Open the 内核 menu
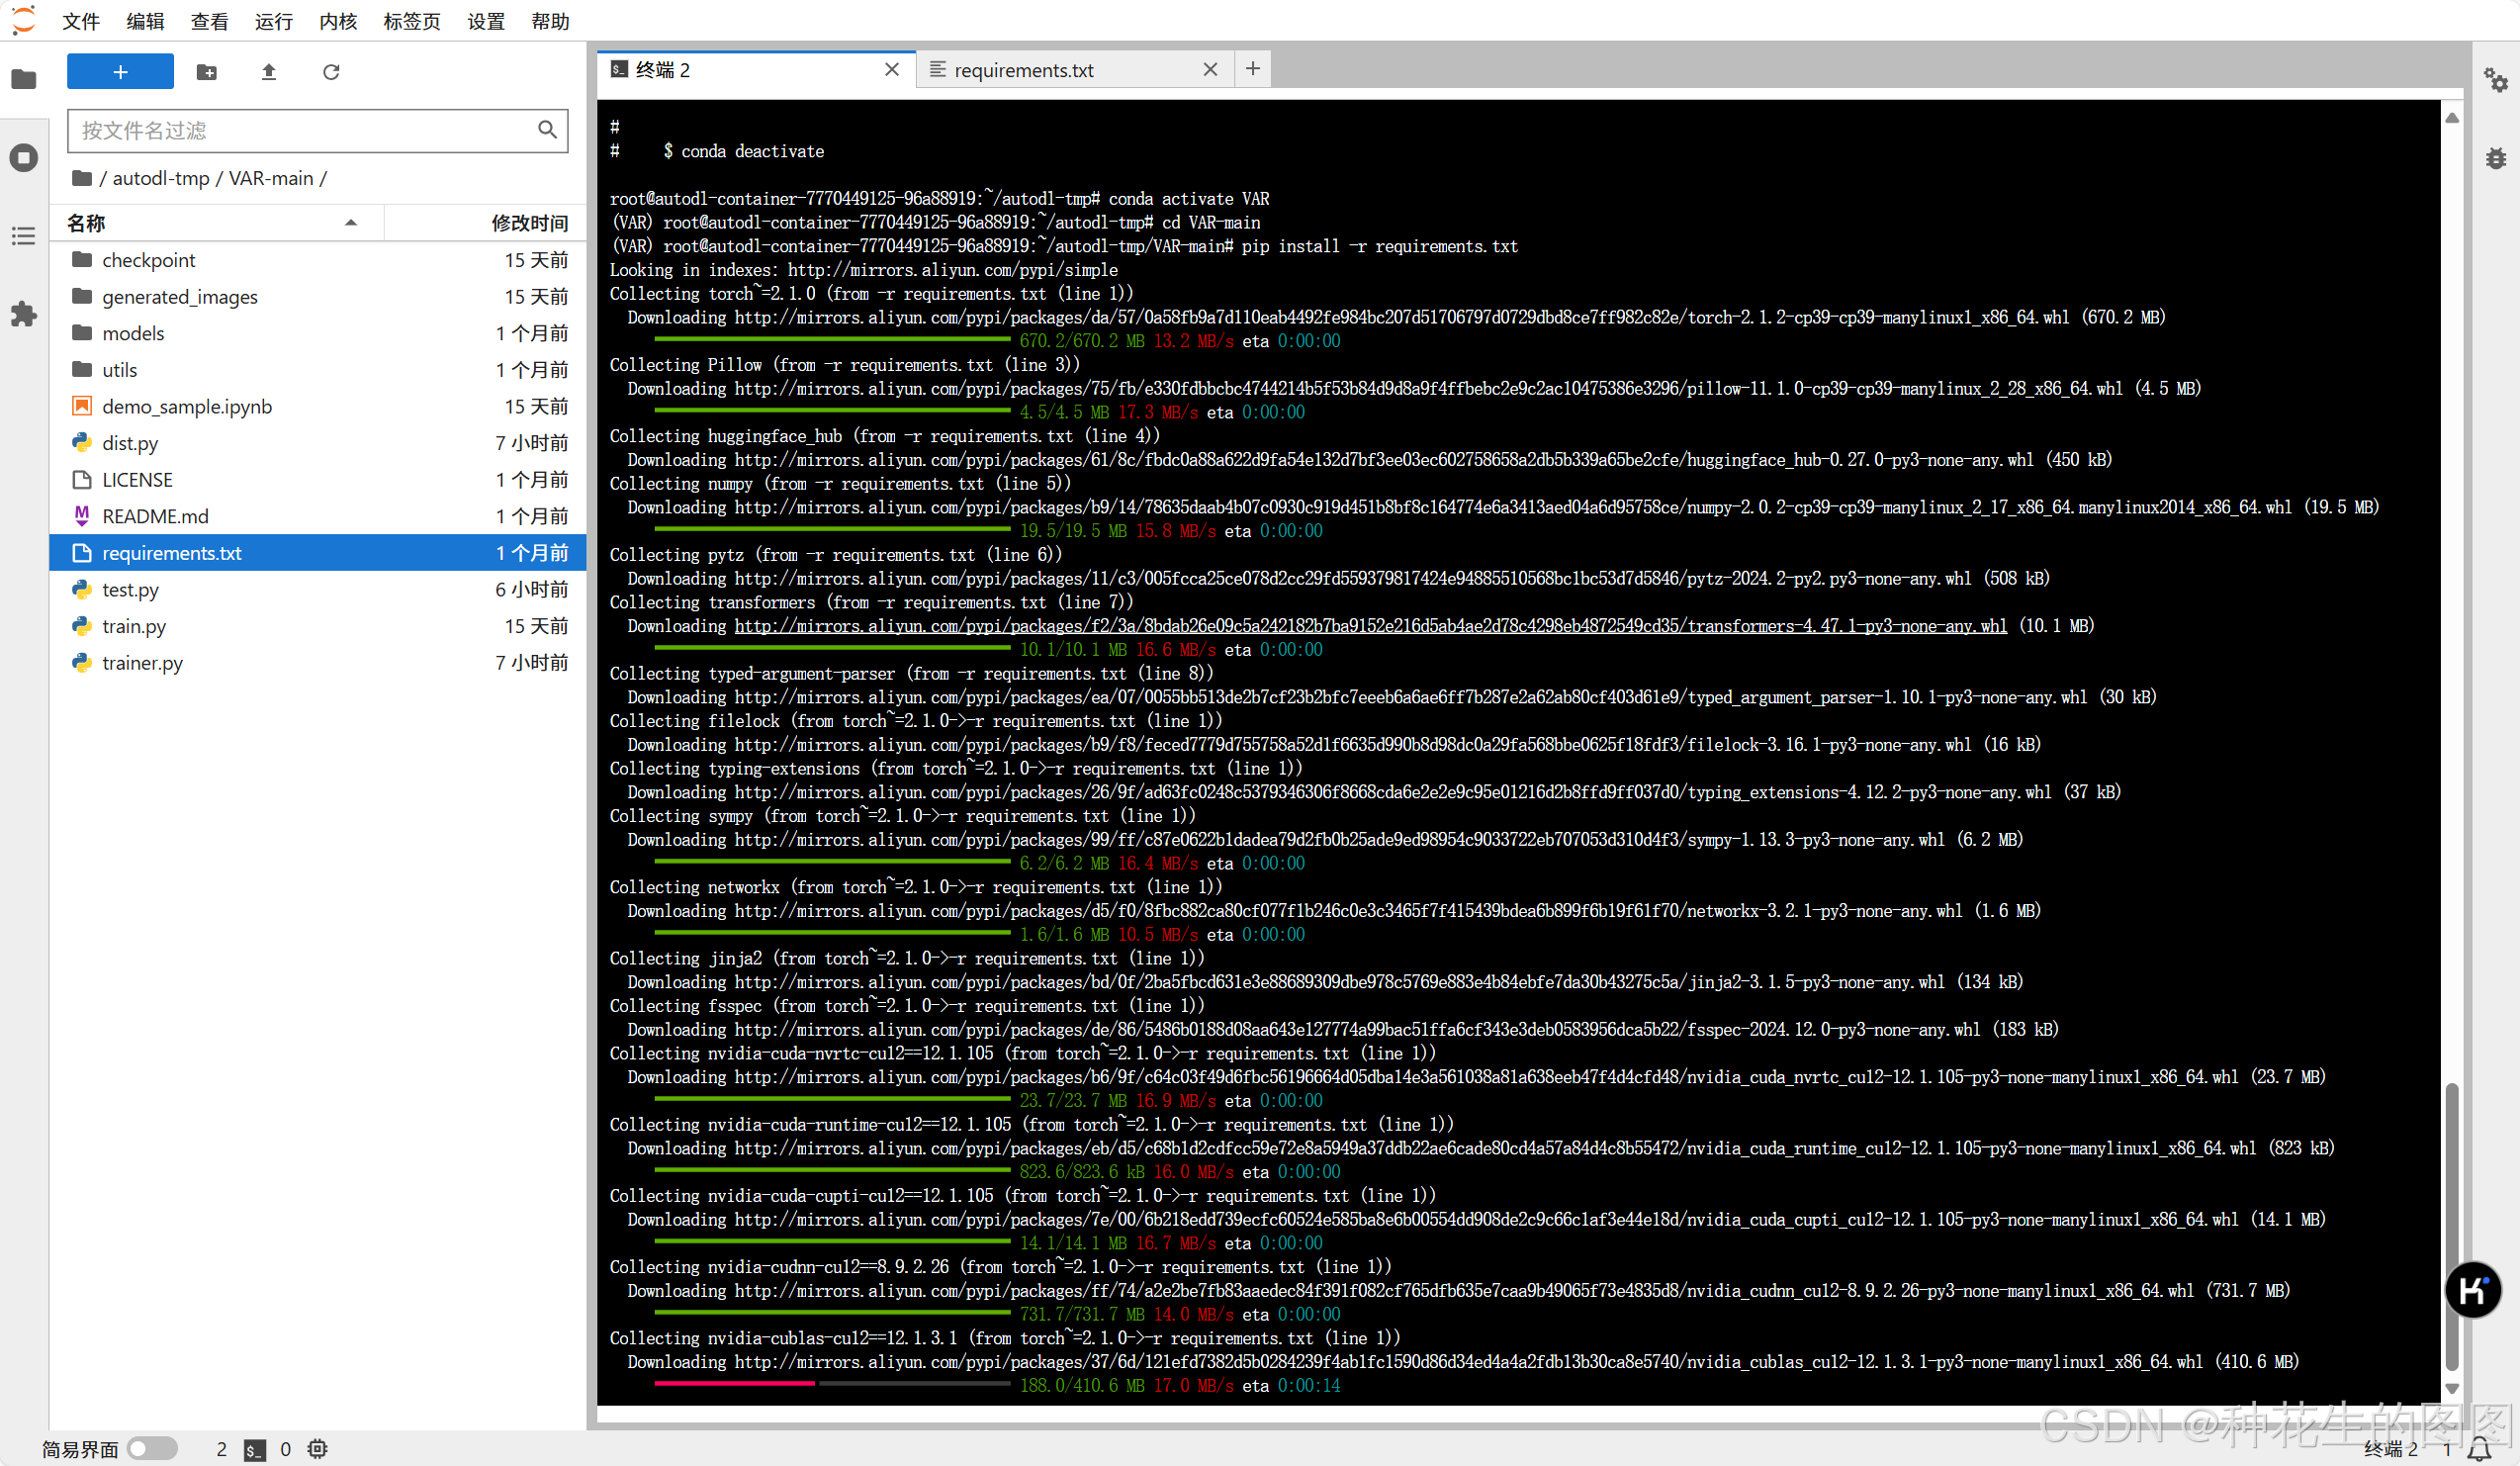This screenshot has width=2520, height=1466. (338, 21)
